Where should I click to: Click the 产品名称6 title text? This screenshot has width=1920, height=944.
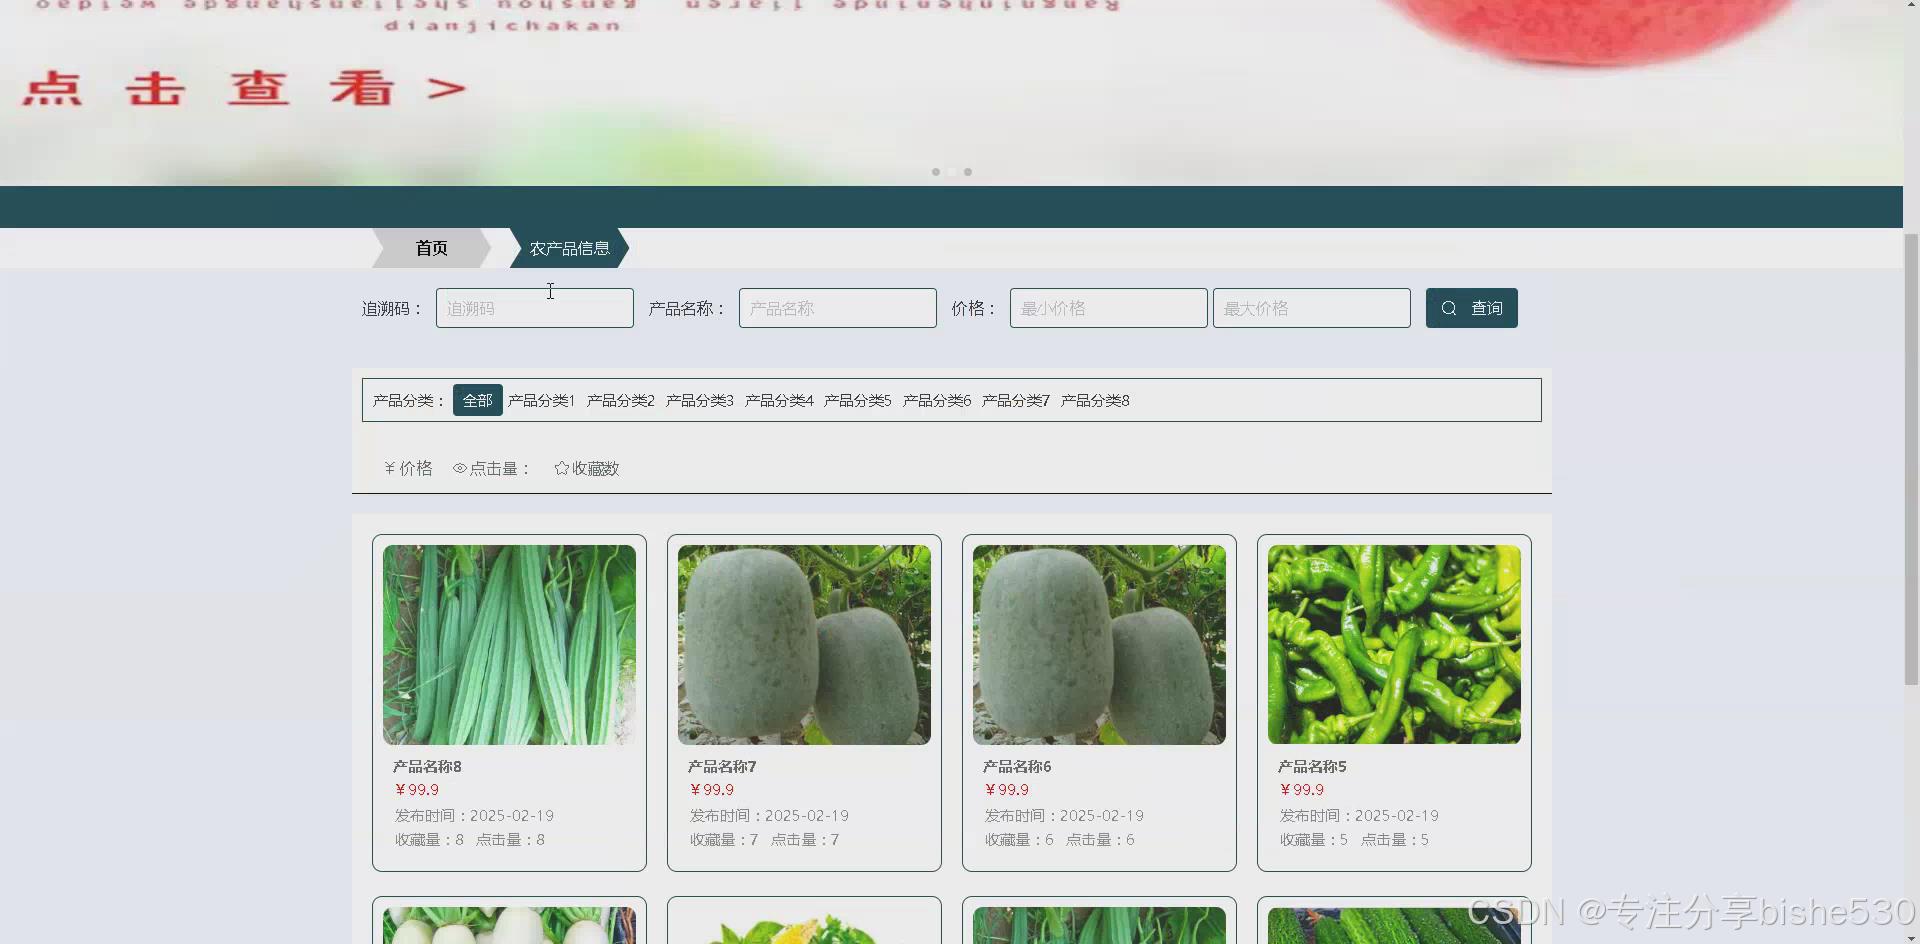(x=1017, y=767)
